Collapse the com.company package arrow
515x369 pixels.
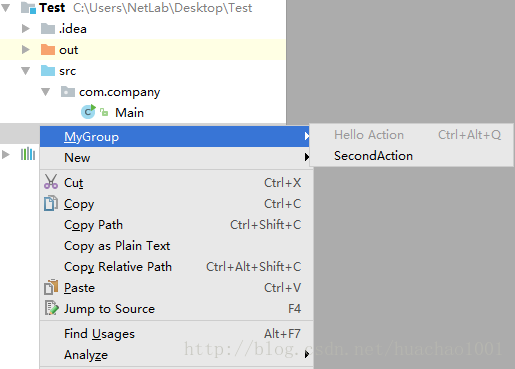pyautogui.click(x=46, y=92)
